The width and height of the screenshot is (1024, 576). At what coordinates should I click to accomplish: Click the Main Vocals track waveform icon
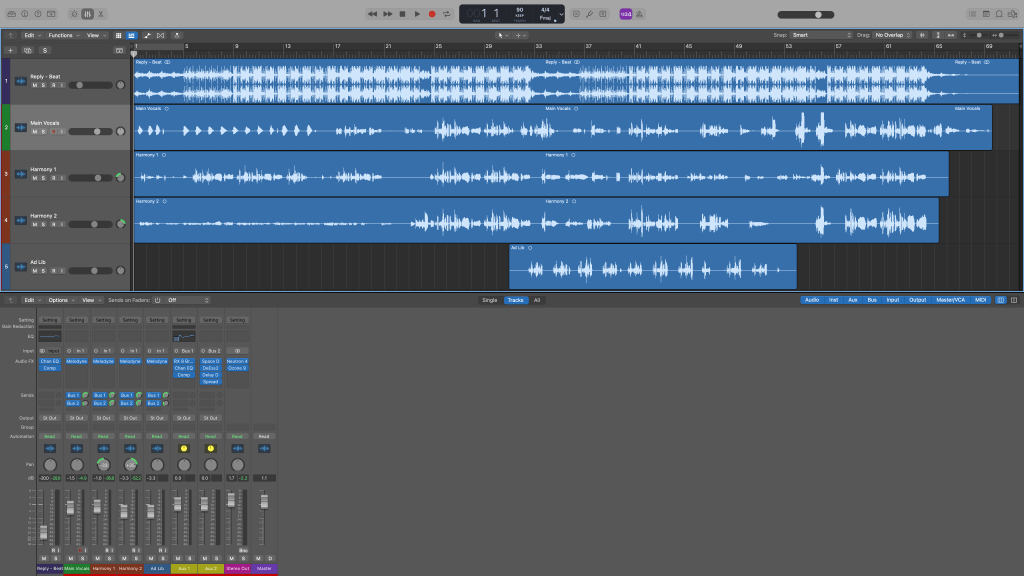point(19,128)
